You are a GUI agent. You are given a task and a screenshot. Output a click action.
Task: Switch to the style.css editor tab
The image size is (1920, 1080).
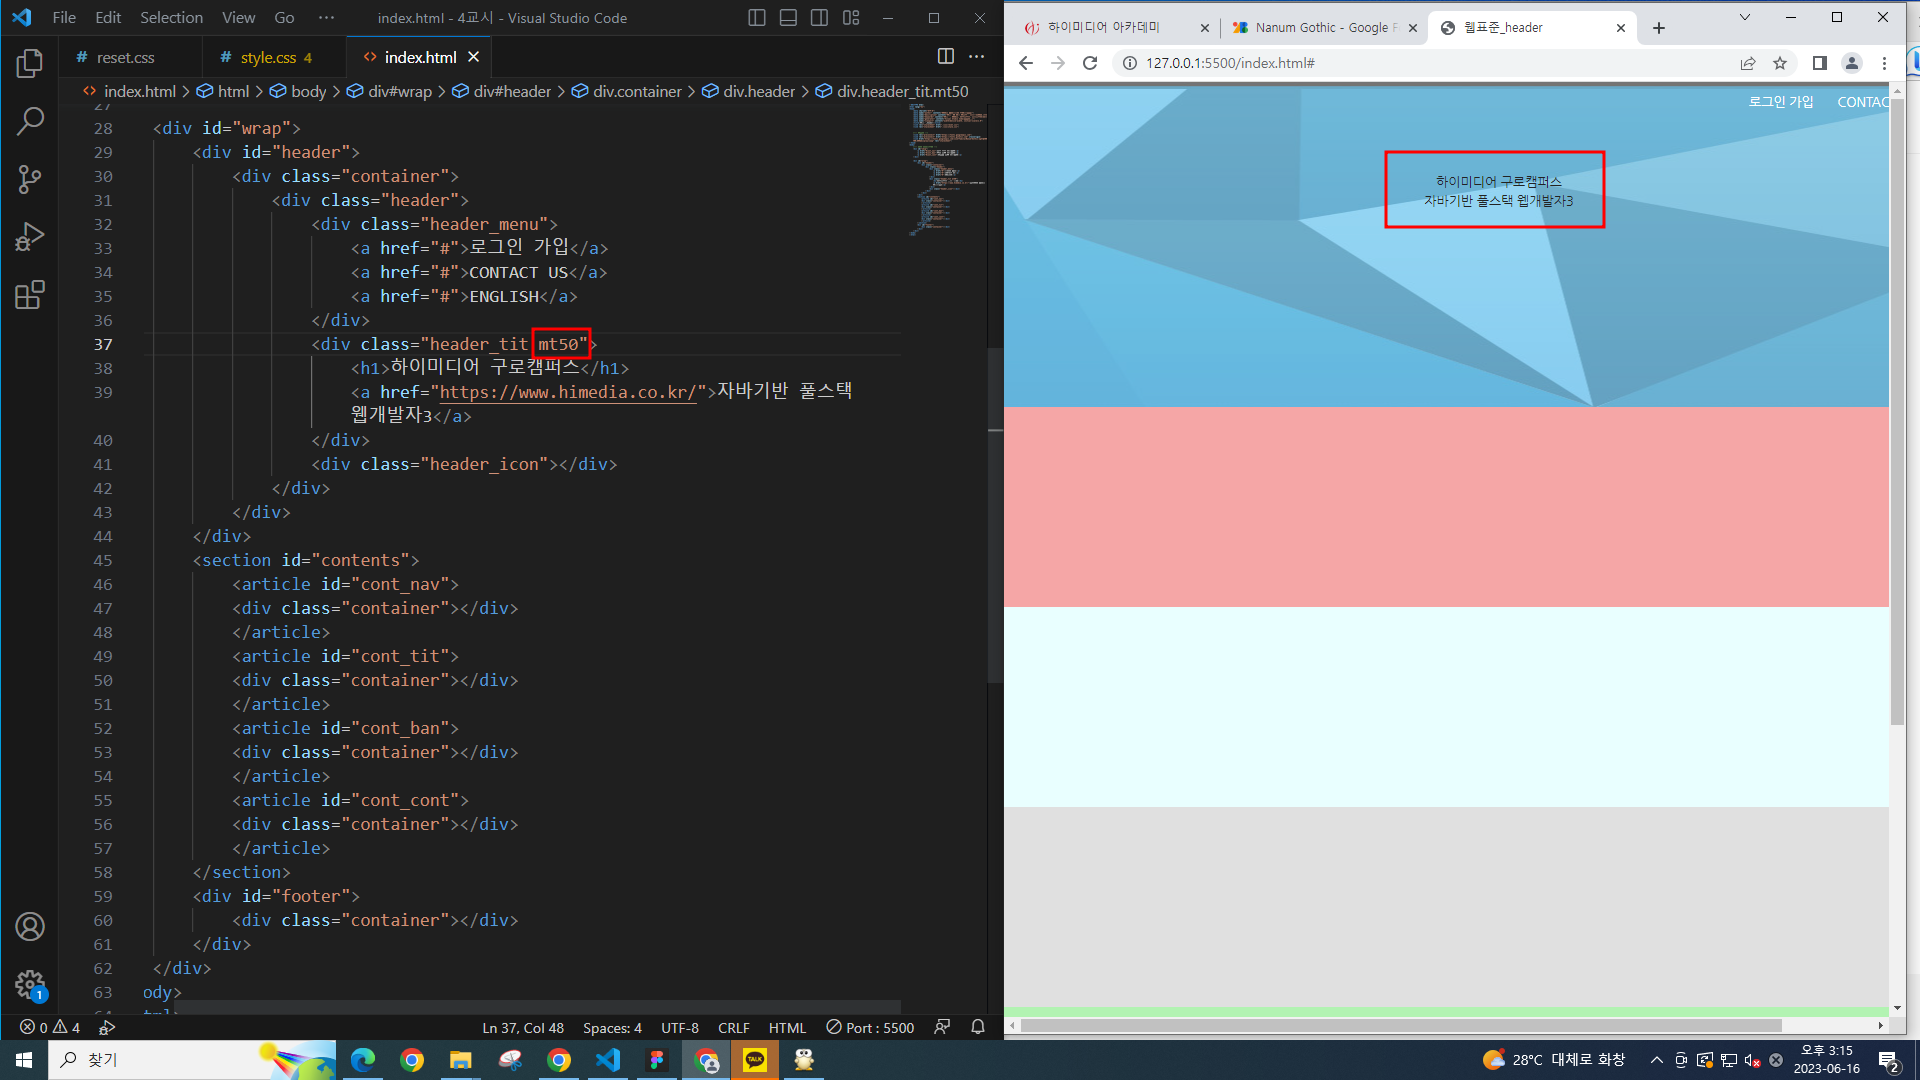click(x=267, y=57)
